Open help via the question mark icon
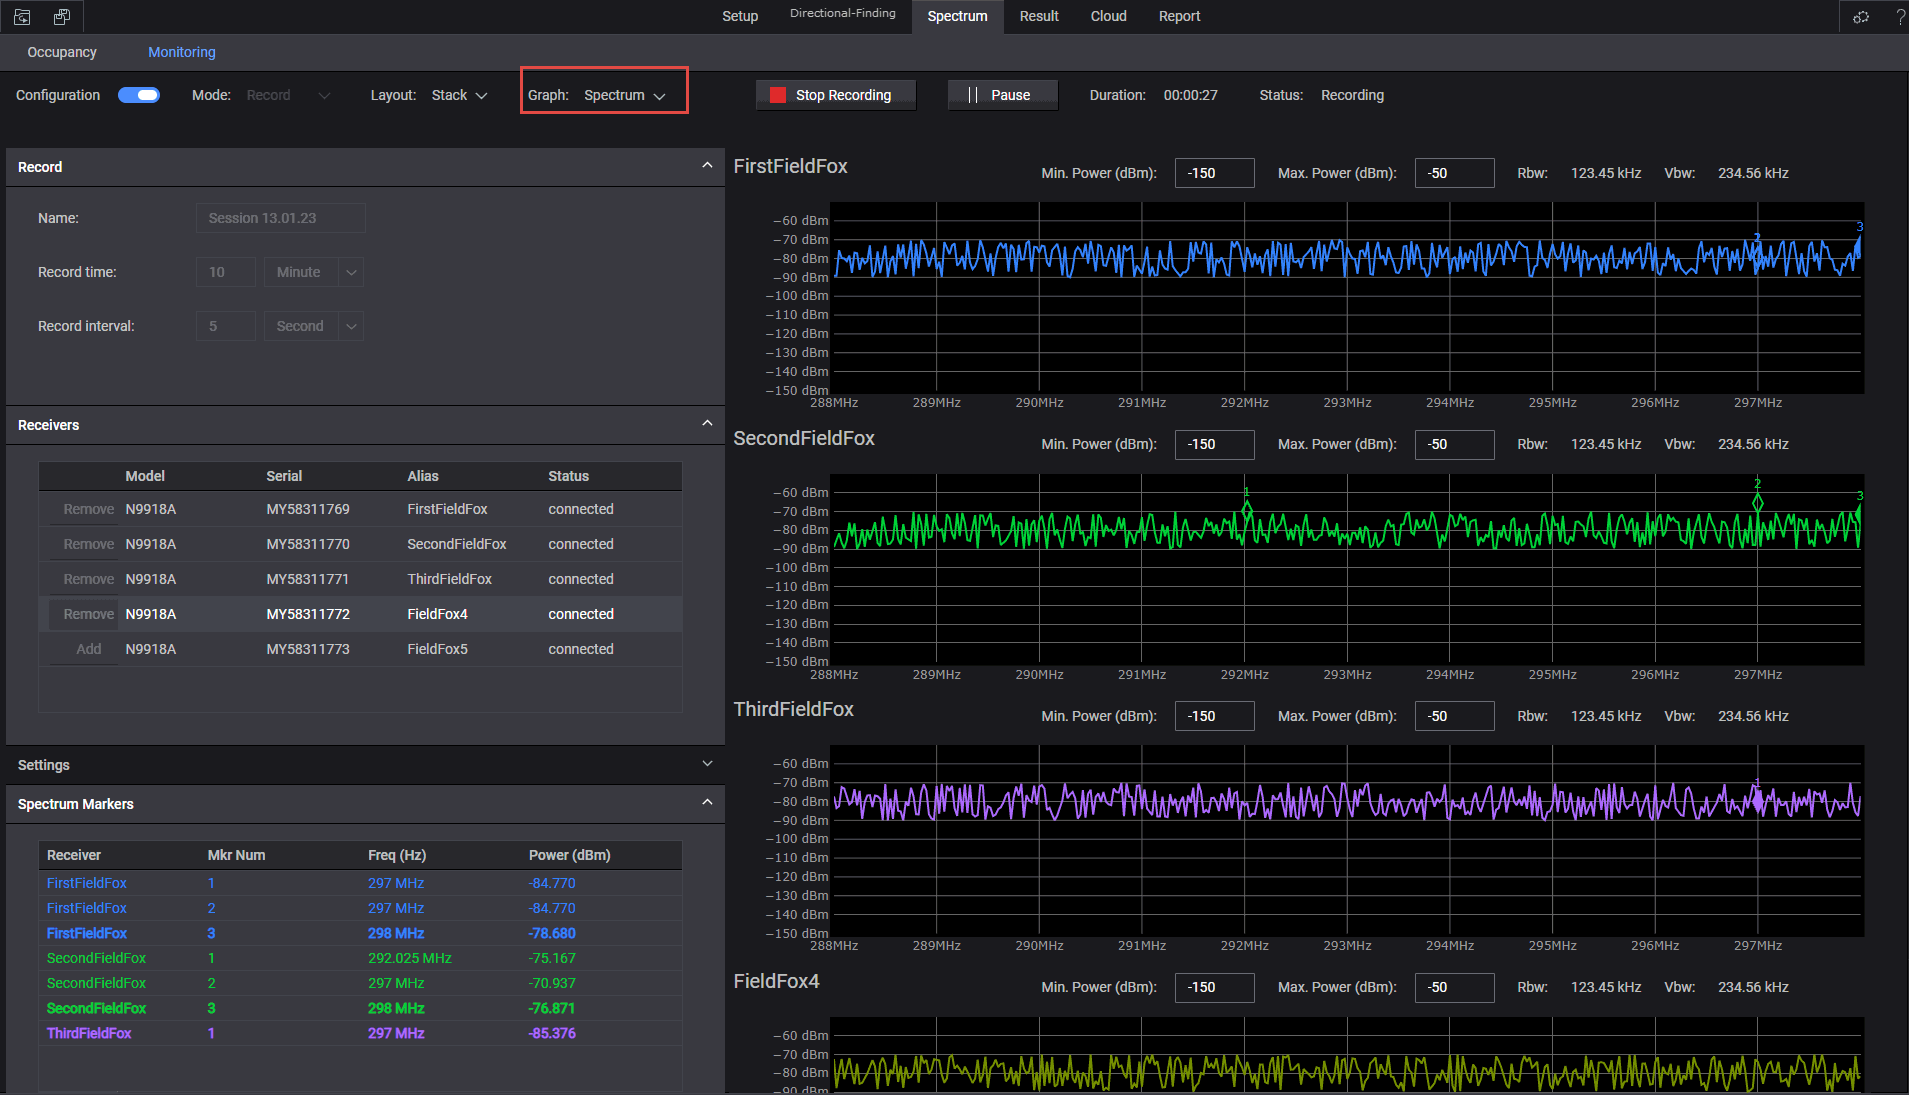 (1899, 17)
